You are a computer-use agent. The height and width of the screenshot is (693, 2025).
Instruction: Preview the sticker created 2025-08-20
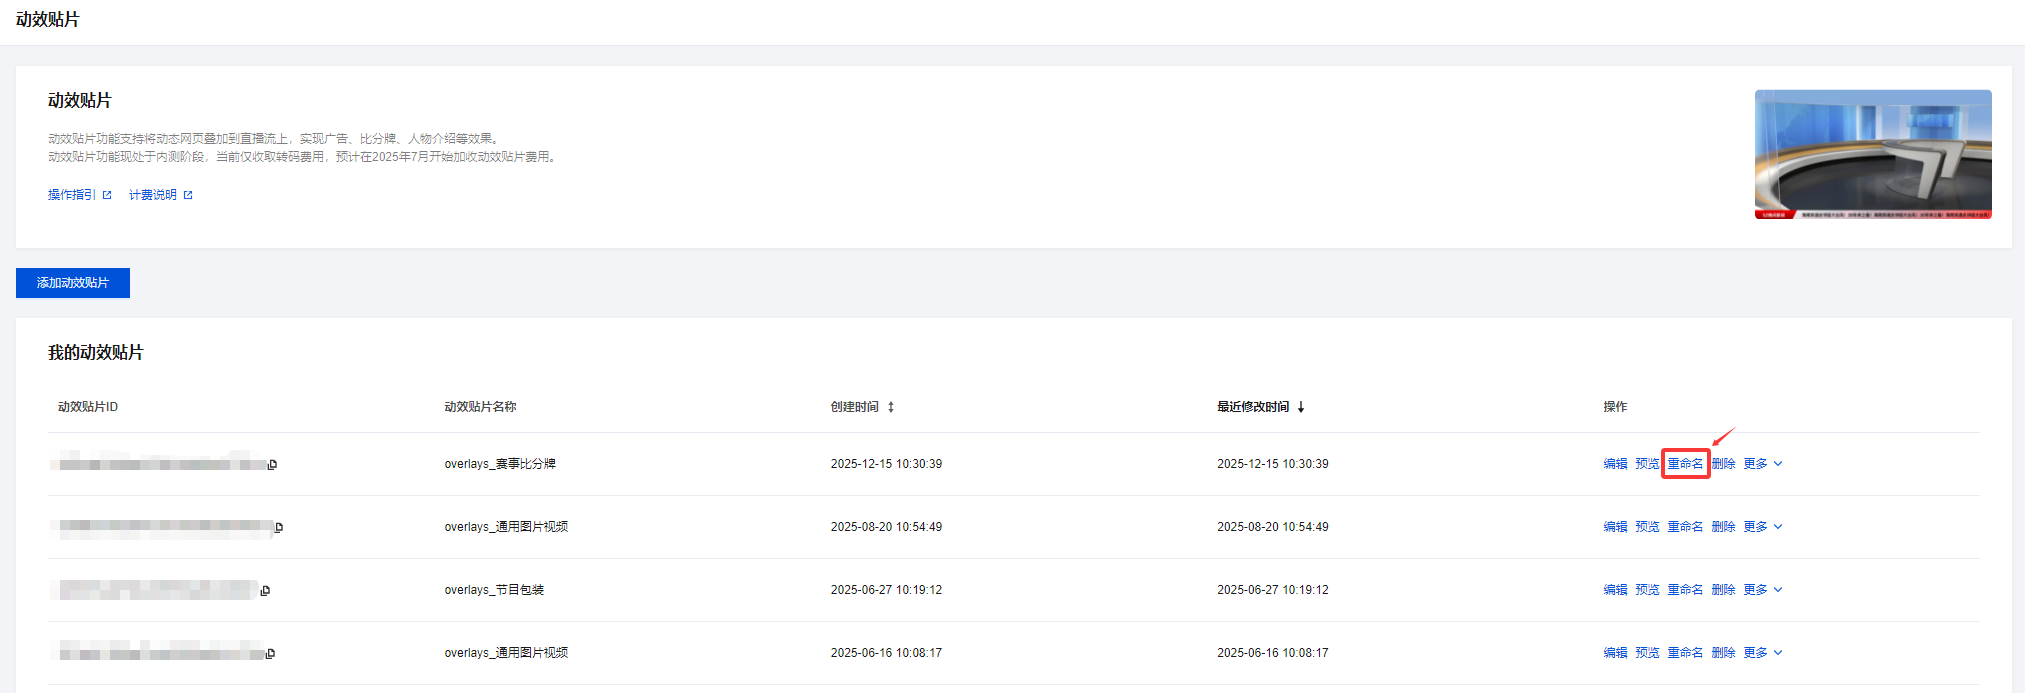pyautogui.click(x=1647, y=527)
